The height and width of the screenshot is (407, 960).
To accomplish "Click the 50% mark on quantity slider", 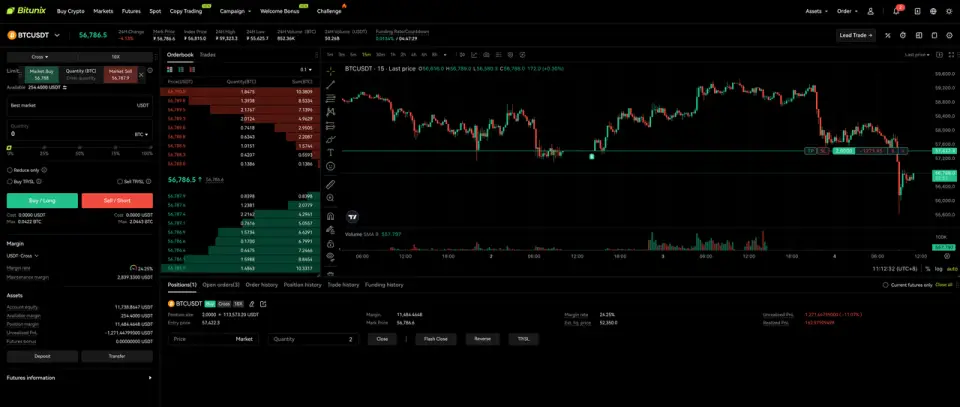I will pyautogui.click(x=79, y=148).
